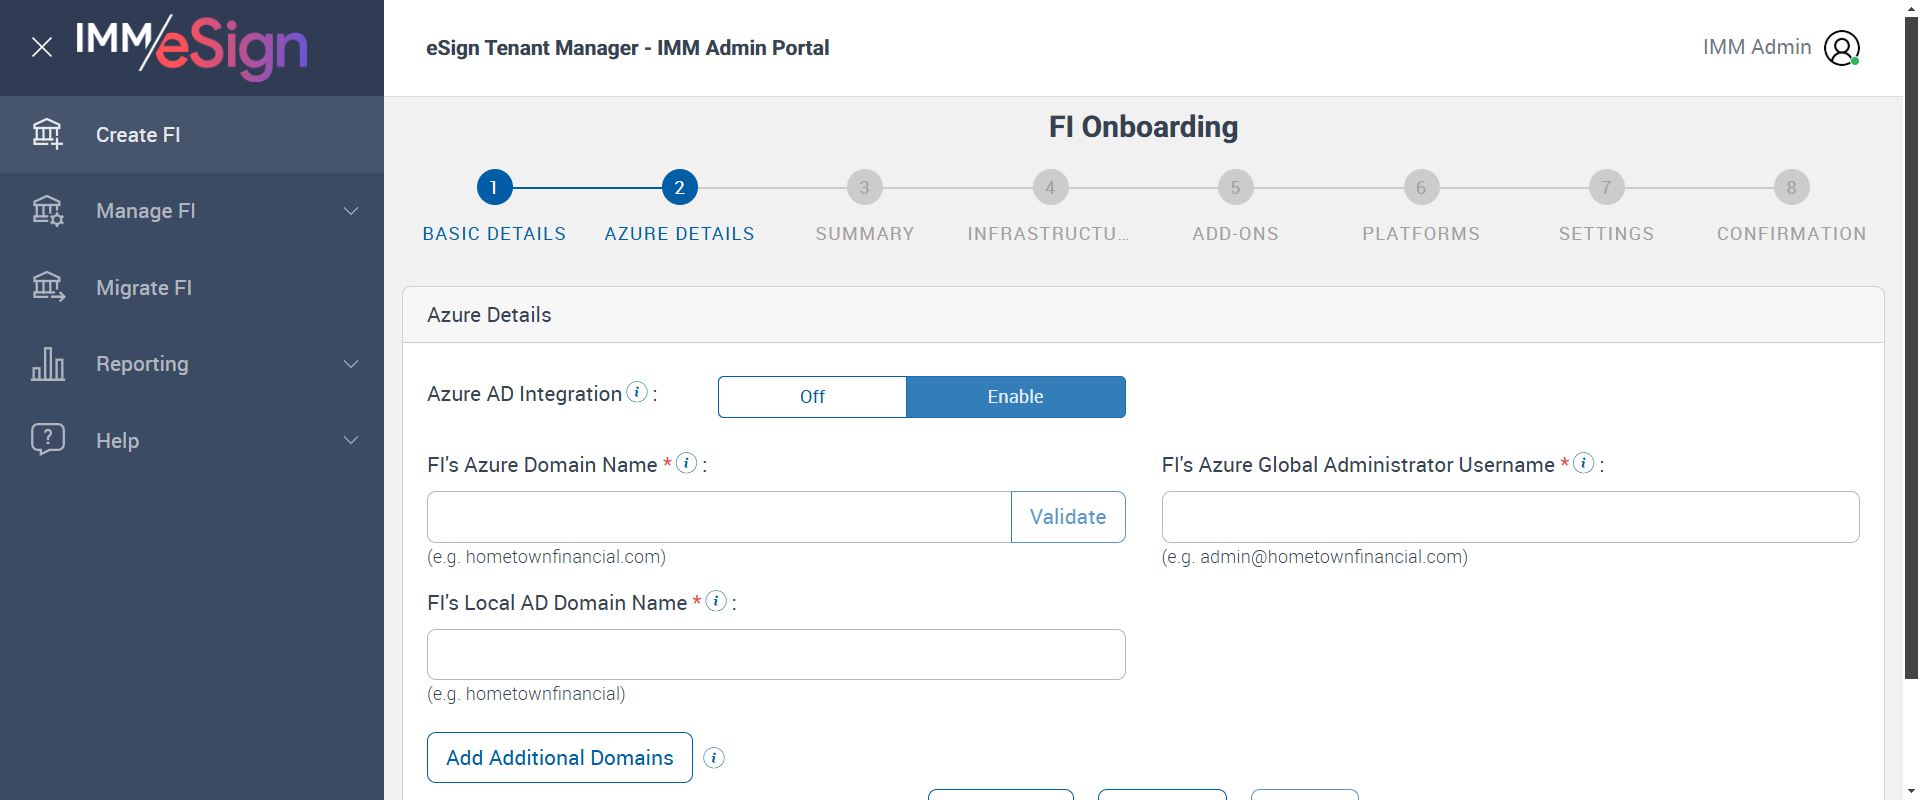This screenshot has width=1920, height=800.
Task: Click Add Additional Domains button
Action: (560, 758)
